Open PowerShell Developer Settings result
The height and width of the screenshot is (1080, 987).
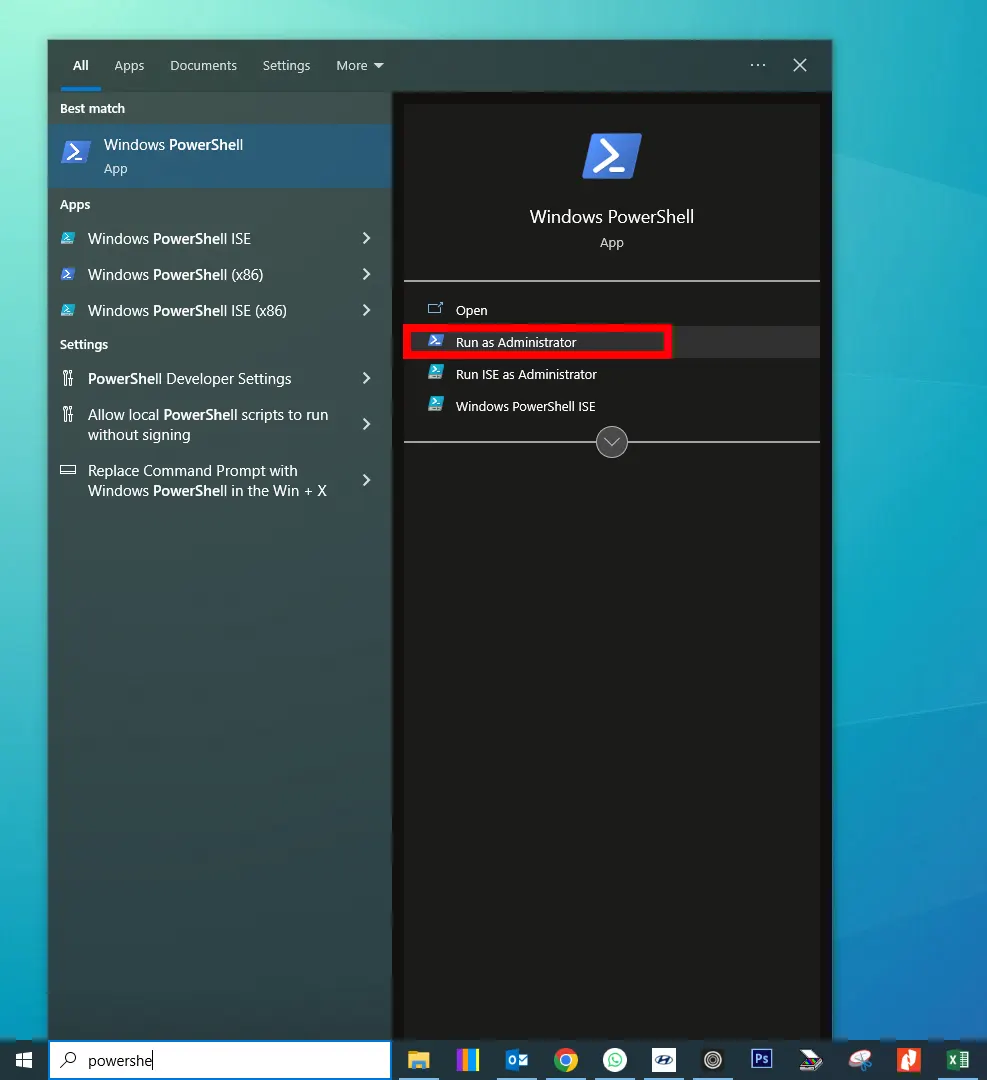[x=220, y=378]
